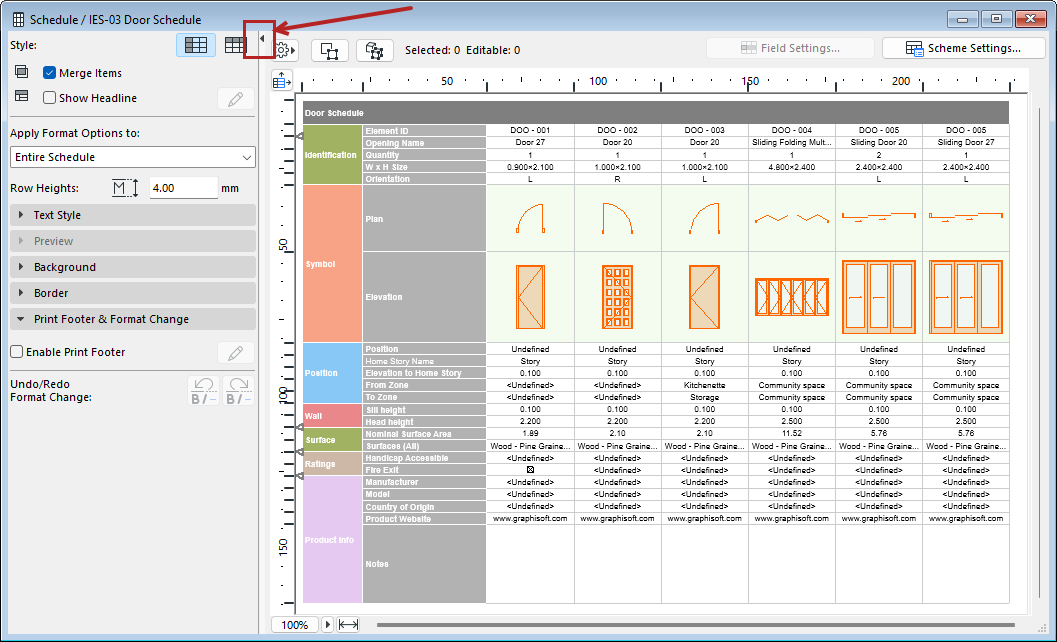Open Scheme Settings dialog
1057x642 pixels.
click(964, 48)
